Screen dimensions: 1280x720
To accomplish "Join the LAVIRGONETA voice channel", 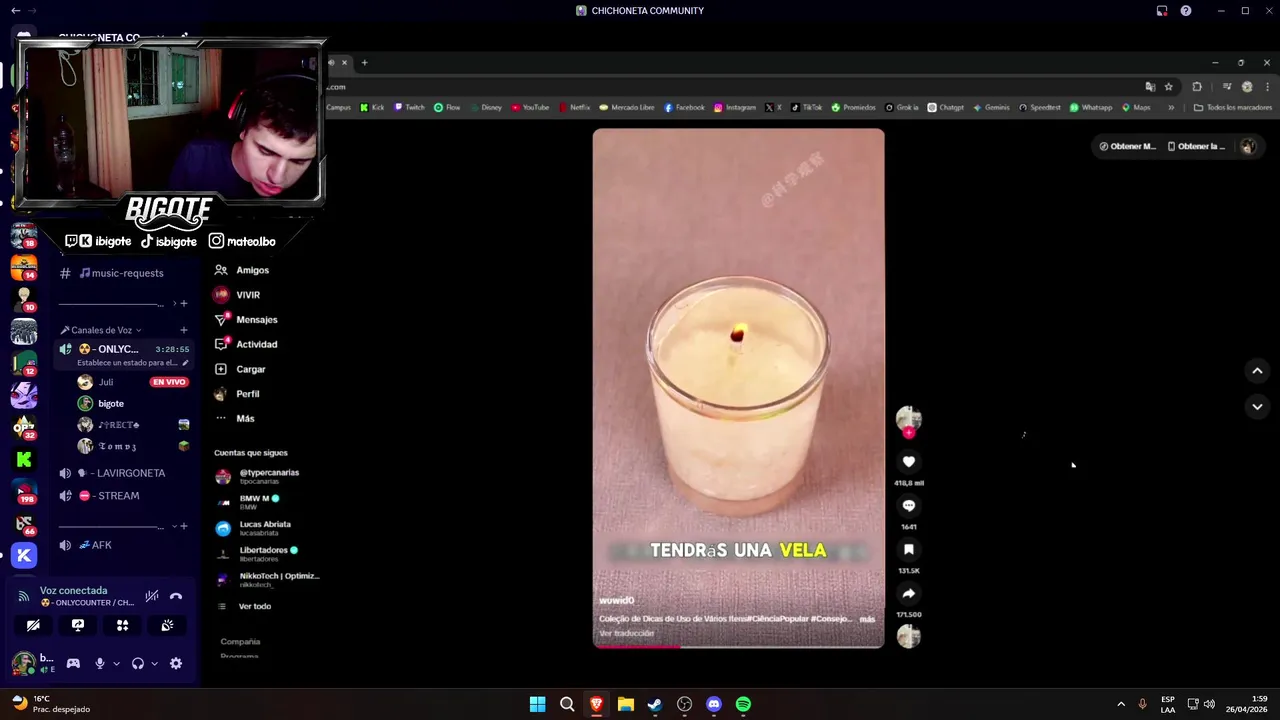I will click(x=121, y=473).
